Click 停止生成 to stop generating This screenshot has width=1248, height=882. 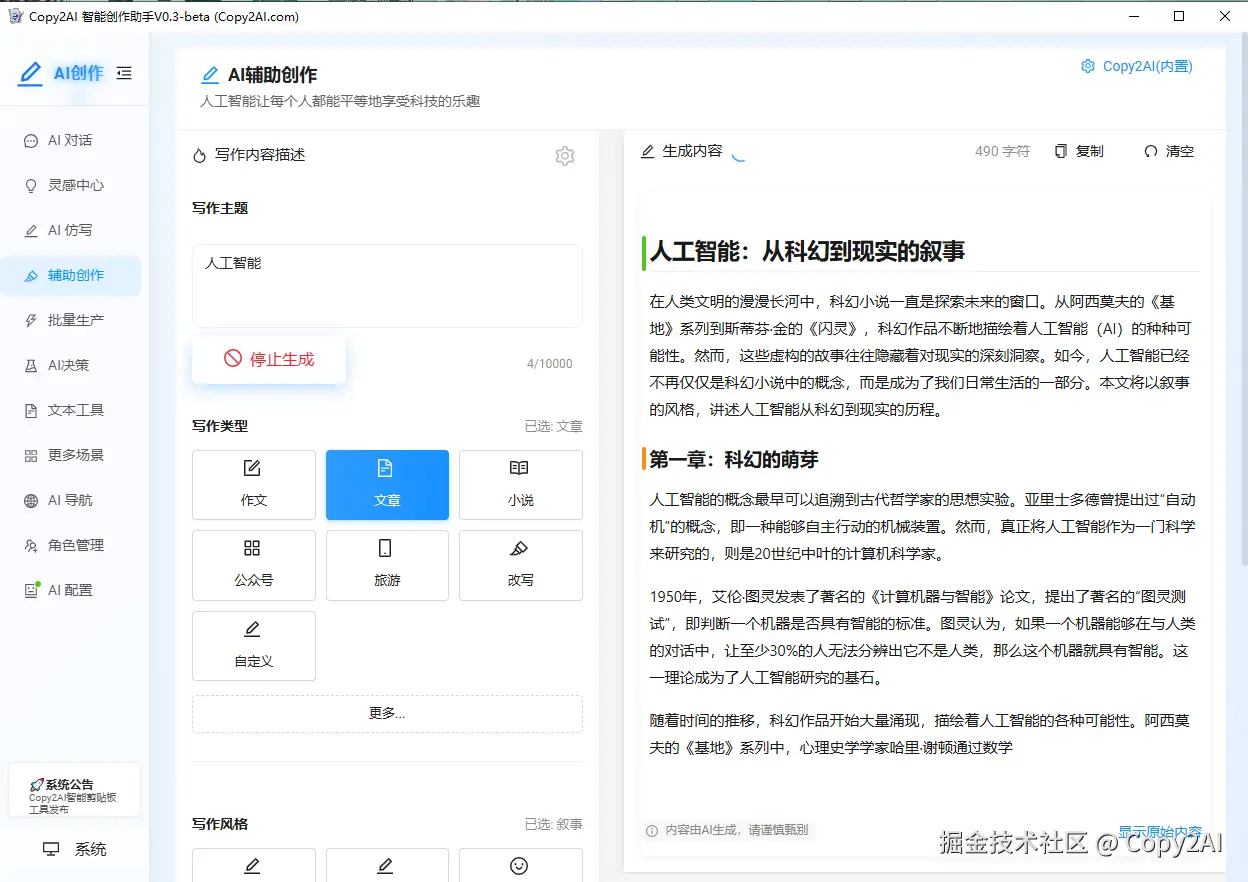pyautogui.click(x=269, y=359)
